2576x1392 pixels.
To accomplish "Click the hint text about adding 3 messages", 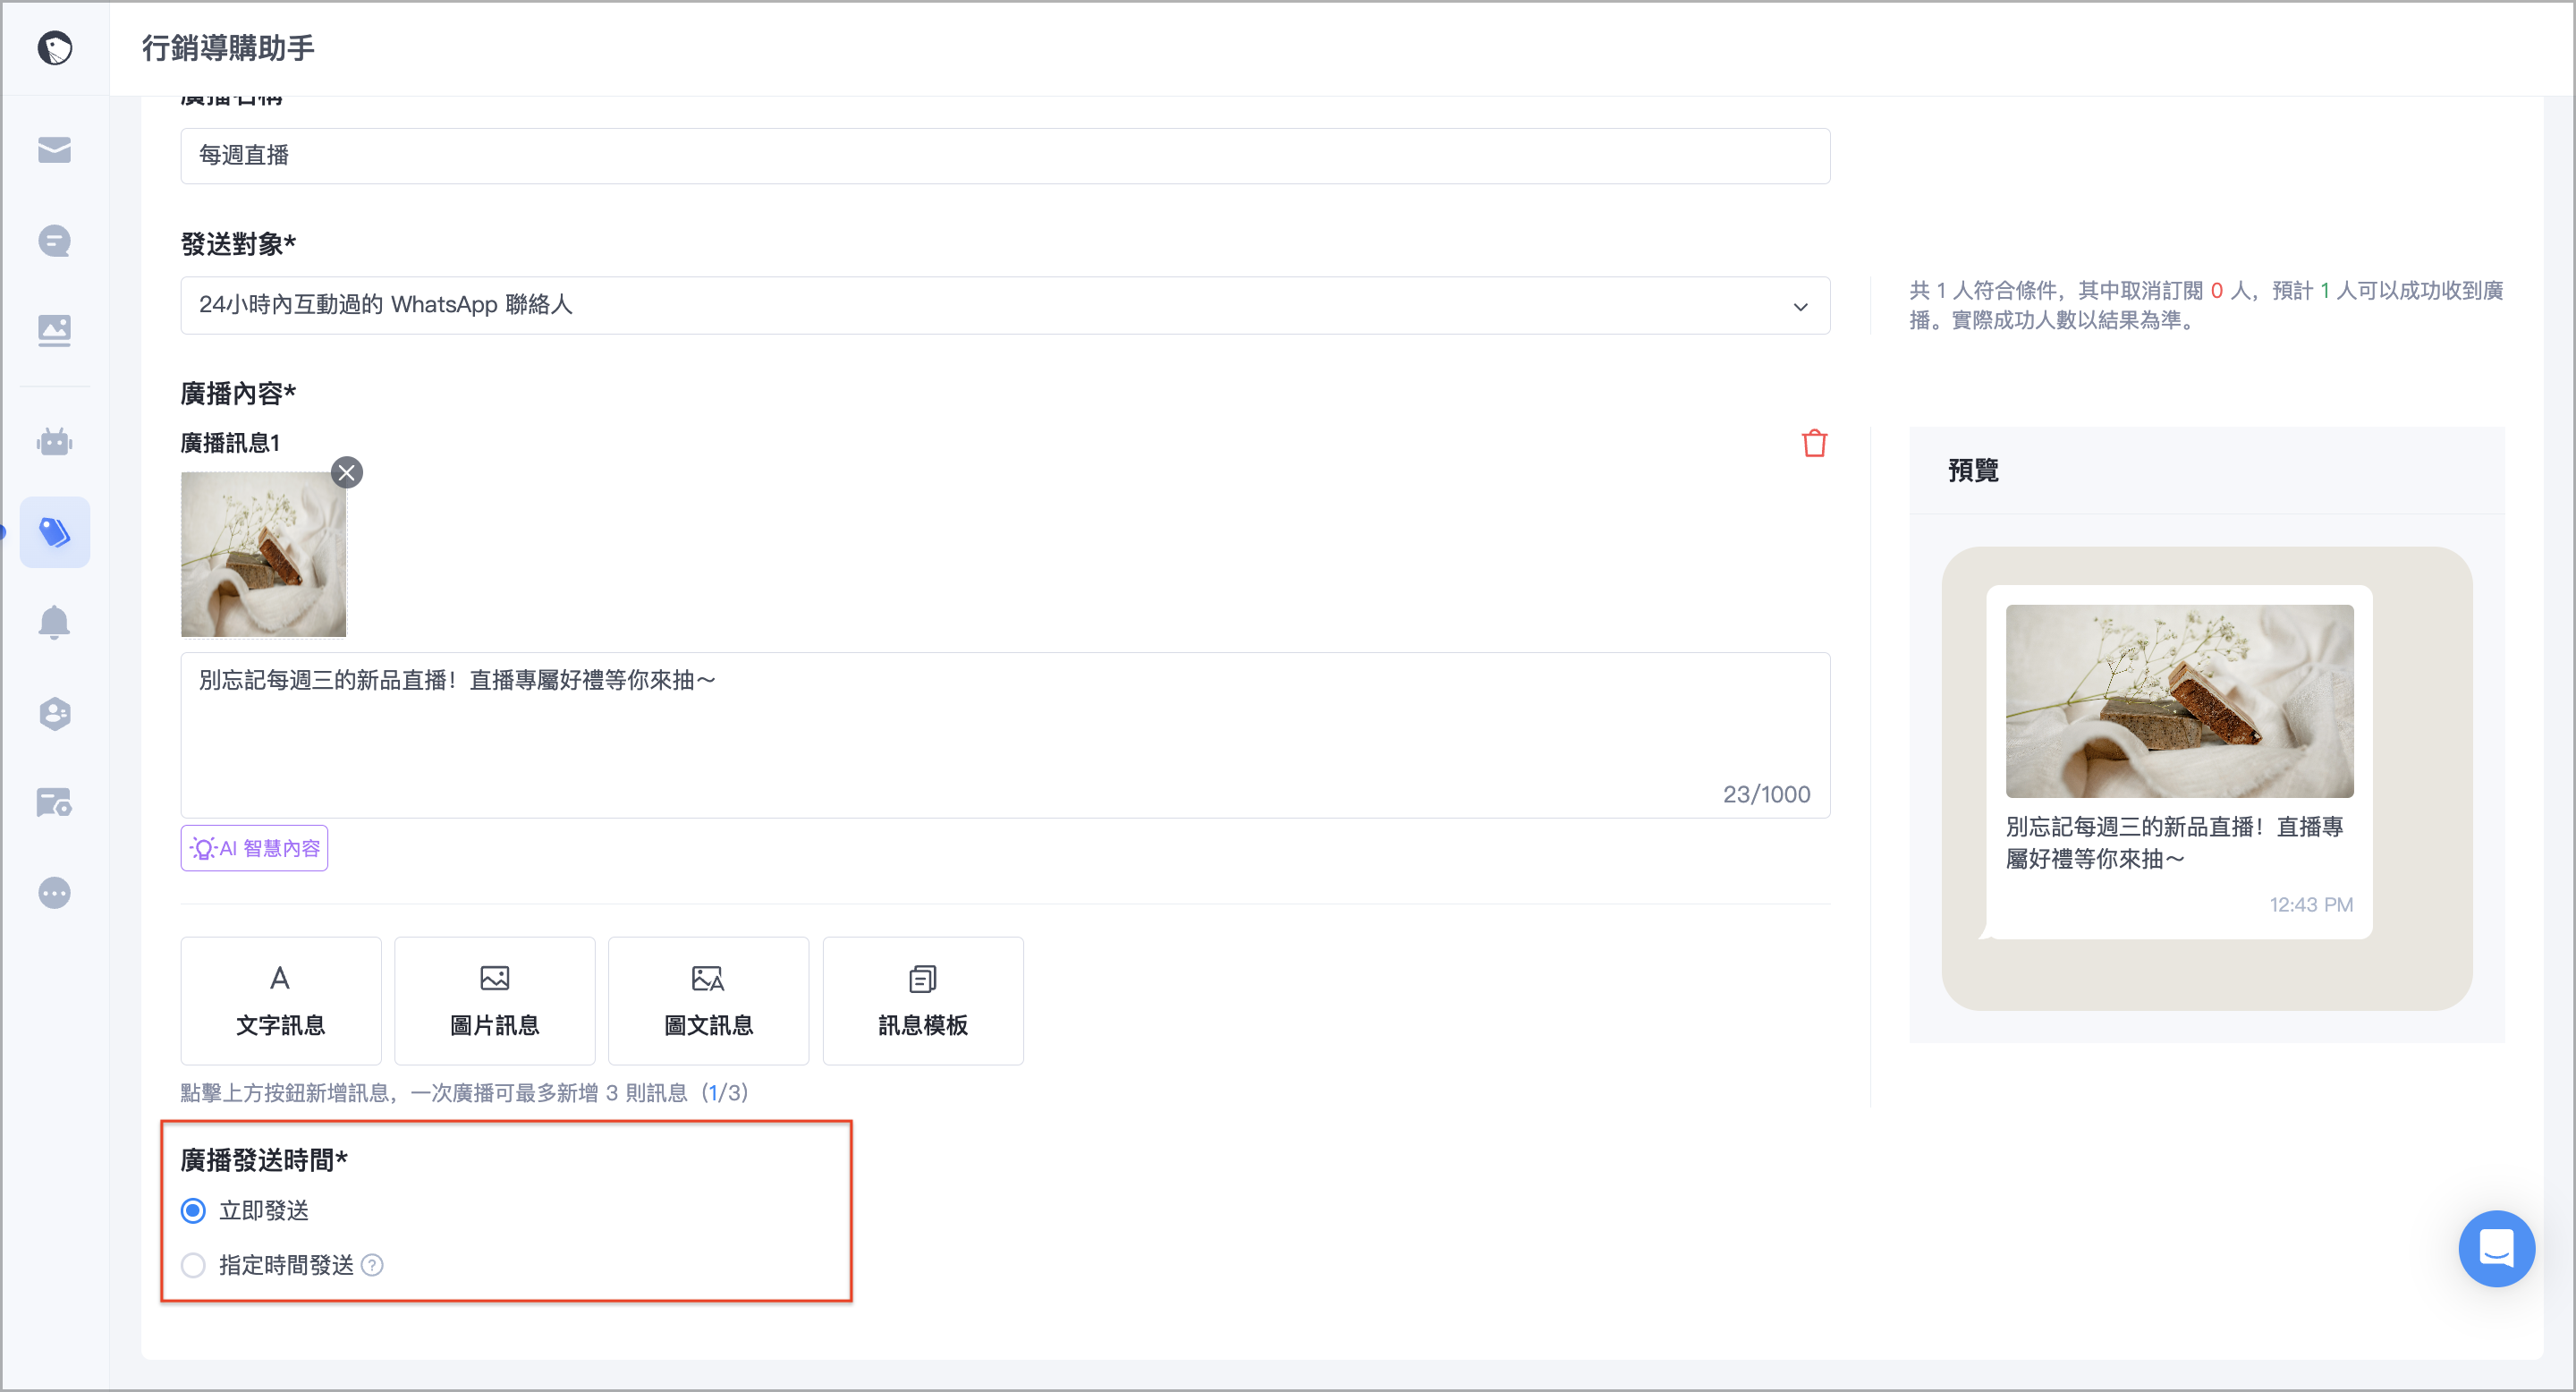I will 464,1092.
